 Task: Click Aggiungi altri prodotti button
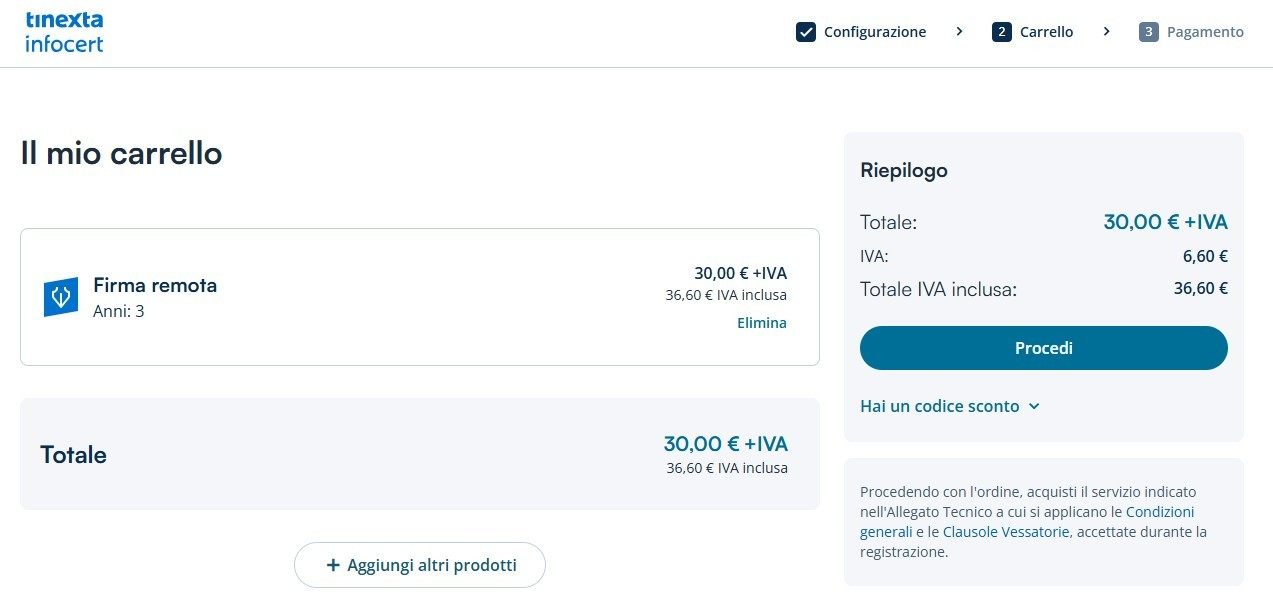point(420,565)
